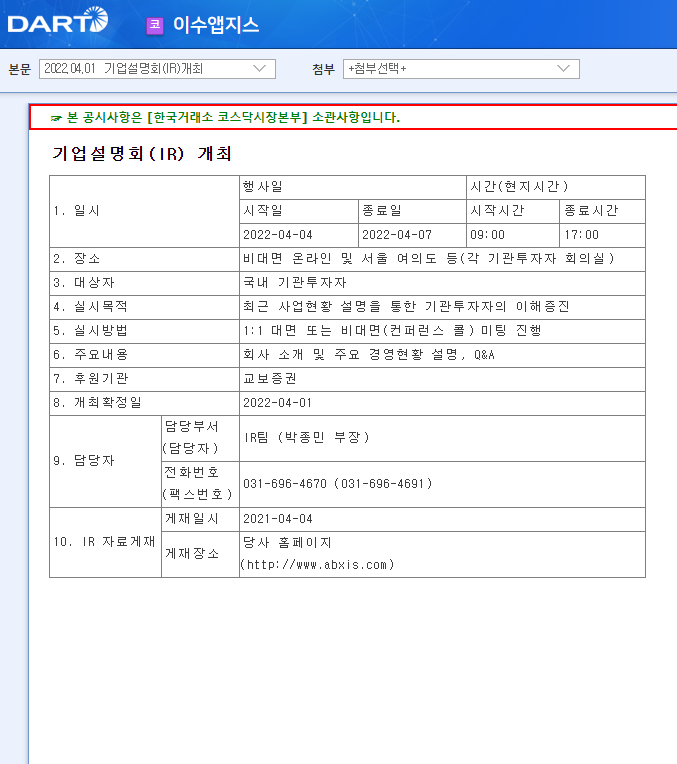The image size is (677, 764).
Task: Click the start date 2022-04-04 cell
Action: 299,235
